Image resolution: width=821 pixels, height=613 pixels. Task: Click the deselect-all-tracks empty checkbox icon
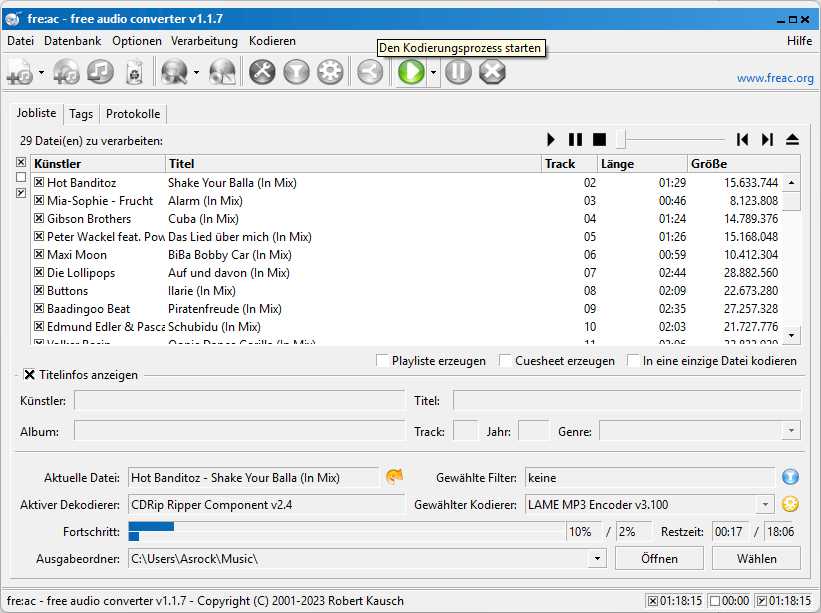coord(21,177)
